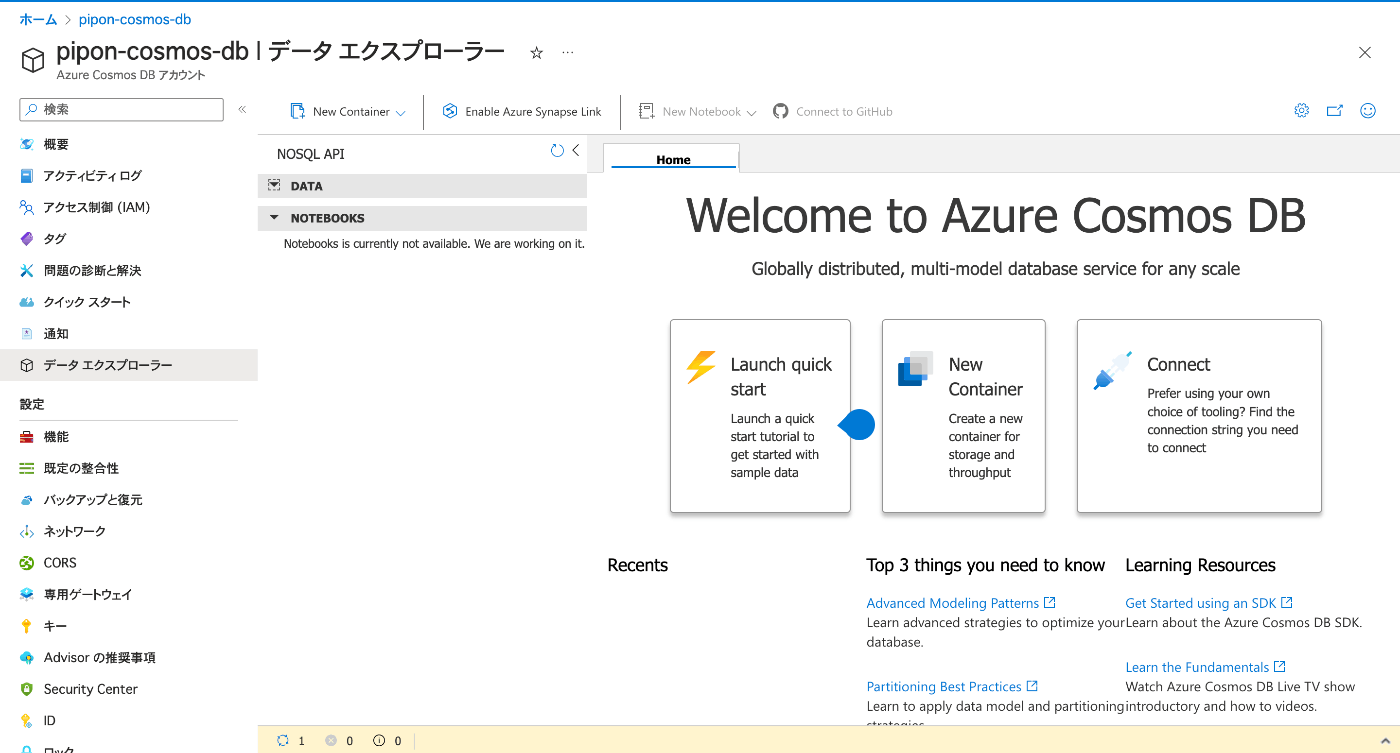
Task: Open Data Explorer in full screen icon
Action: coord(1335,111)
